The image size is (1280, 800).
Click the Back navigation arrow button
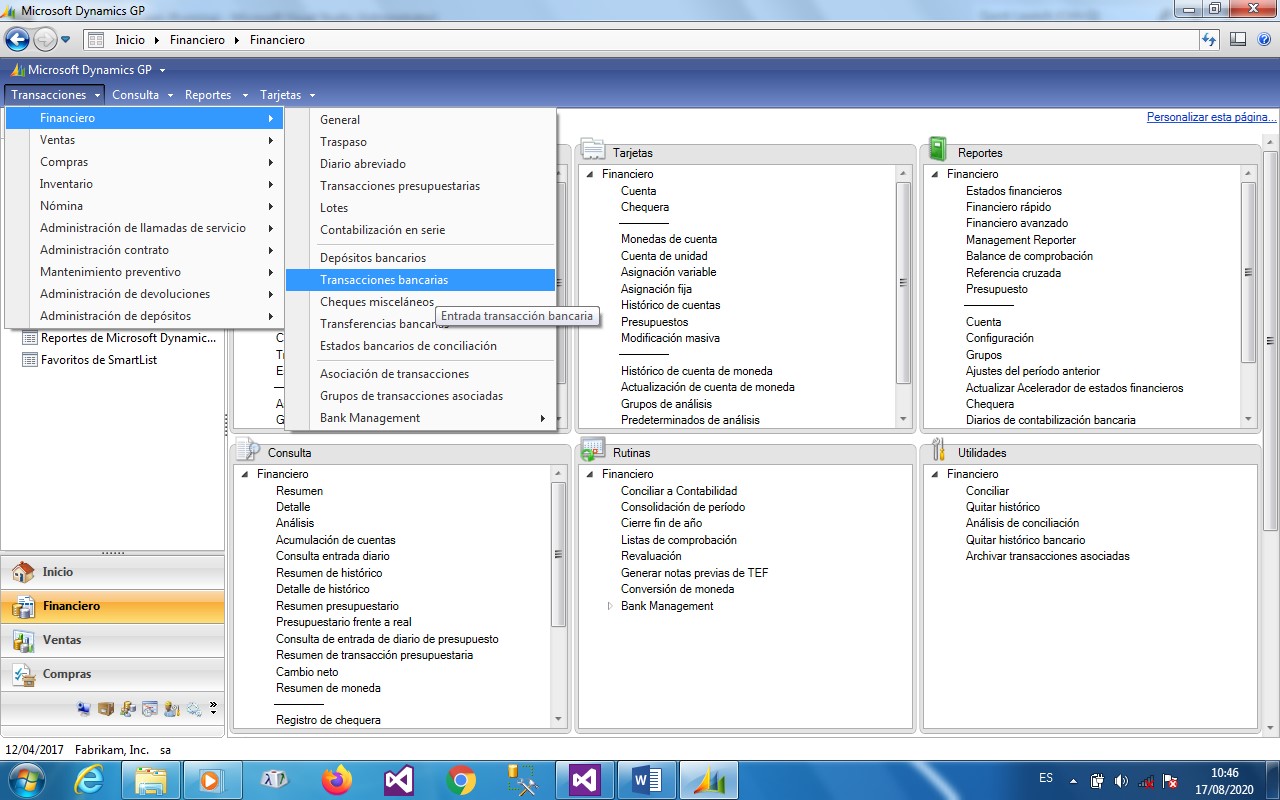pyautogui.click(x=17, y=40)
